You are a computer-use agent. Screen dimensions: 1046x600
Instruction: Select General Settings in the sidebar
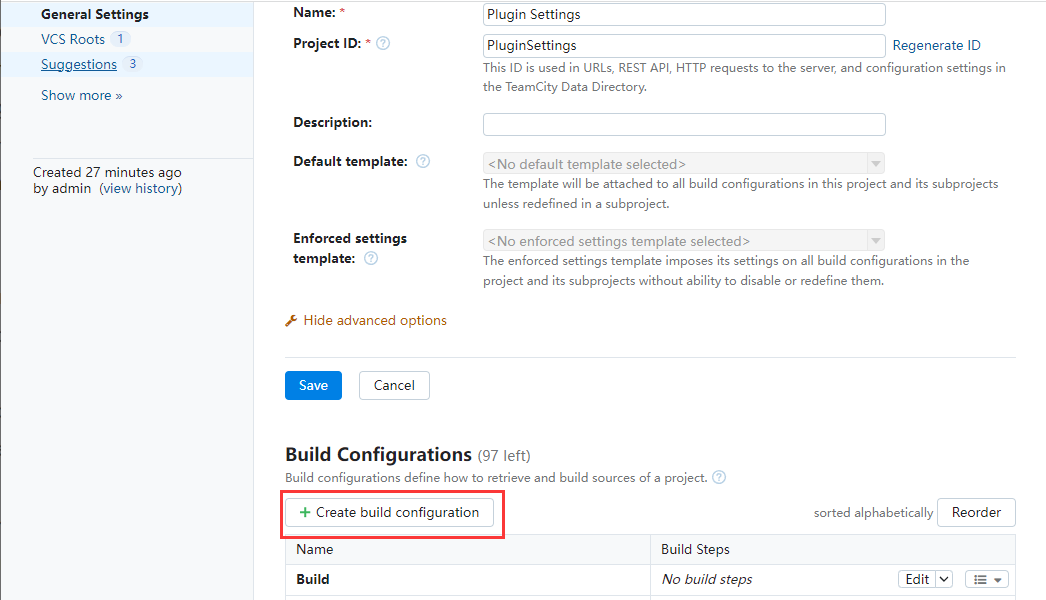(x=95, y=15)
